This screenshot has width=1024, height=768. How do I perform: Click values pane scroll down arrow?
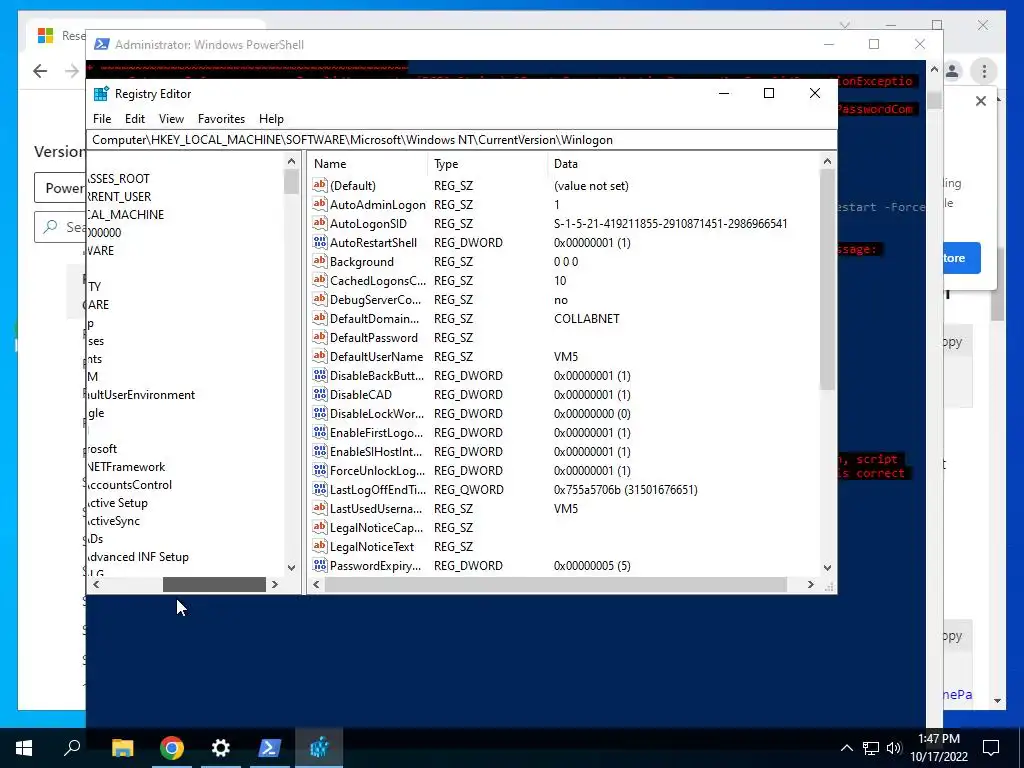pos(827,568)
